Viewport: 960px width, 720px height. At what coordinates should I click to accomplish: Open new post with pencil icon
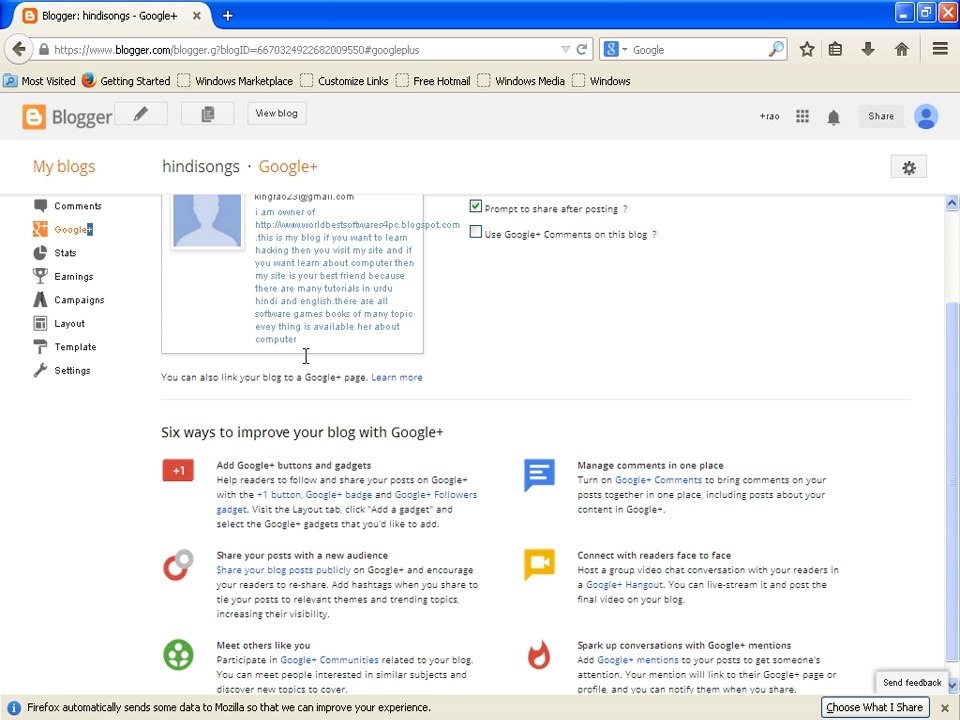[141, 114]
